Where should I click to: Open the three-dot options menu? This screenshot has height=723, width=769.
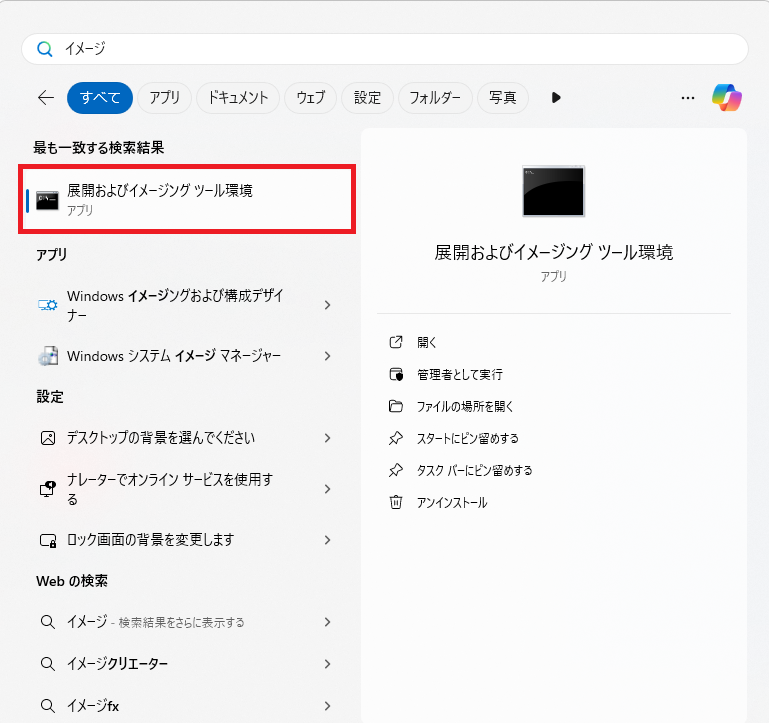click(688, 98)
